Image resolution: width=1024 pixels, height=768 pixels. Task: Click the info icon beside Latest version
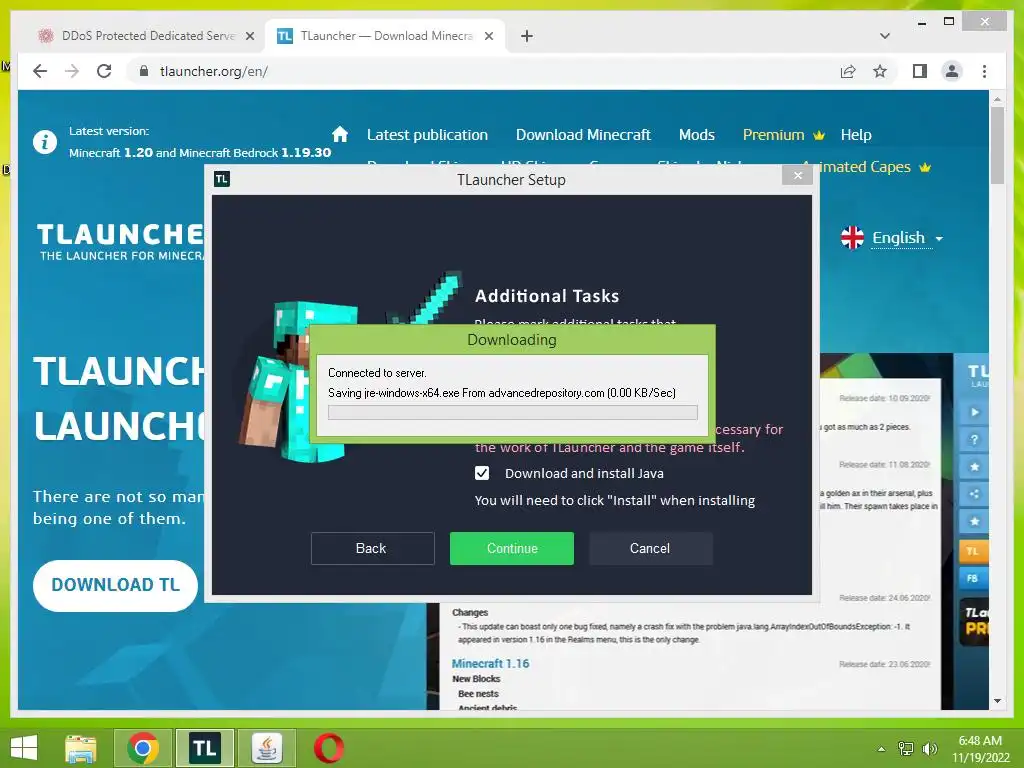45,141
